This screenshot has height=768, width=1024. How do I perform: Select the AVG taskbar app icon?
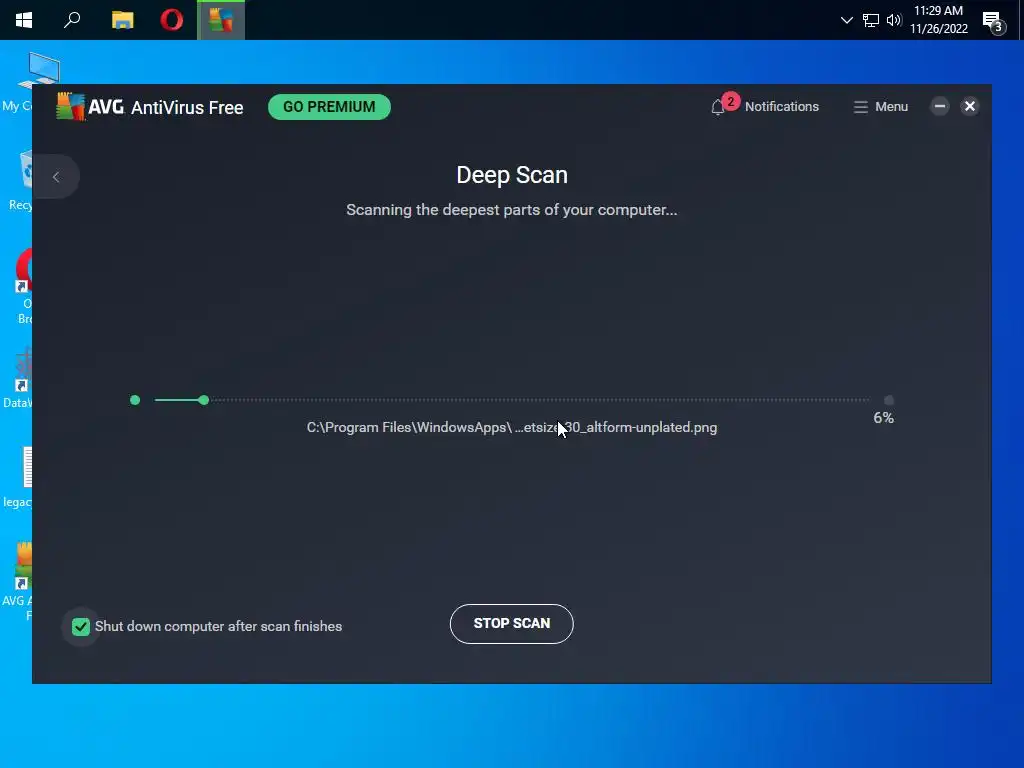221,20
